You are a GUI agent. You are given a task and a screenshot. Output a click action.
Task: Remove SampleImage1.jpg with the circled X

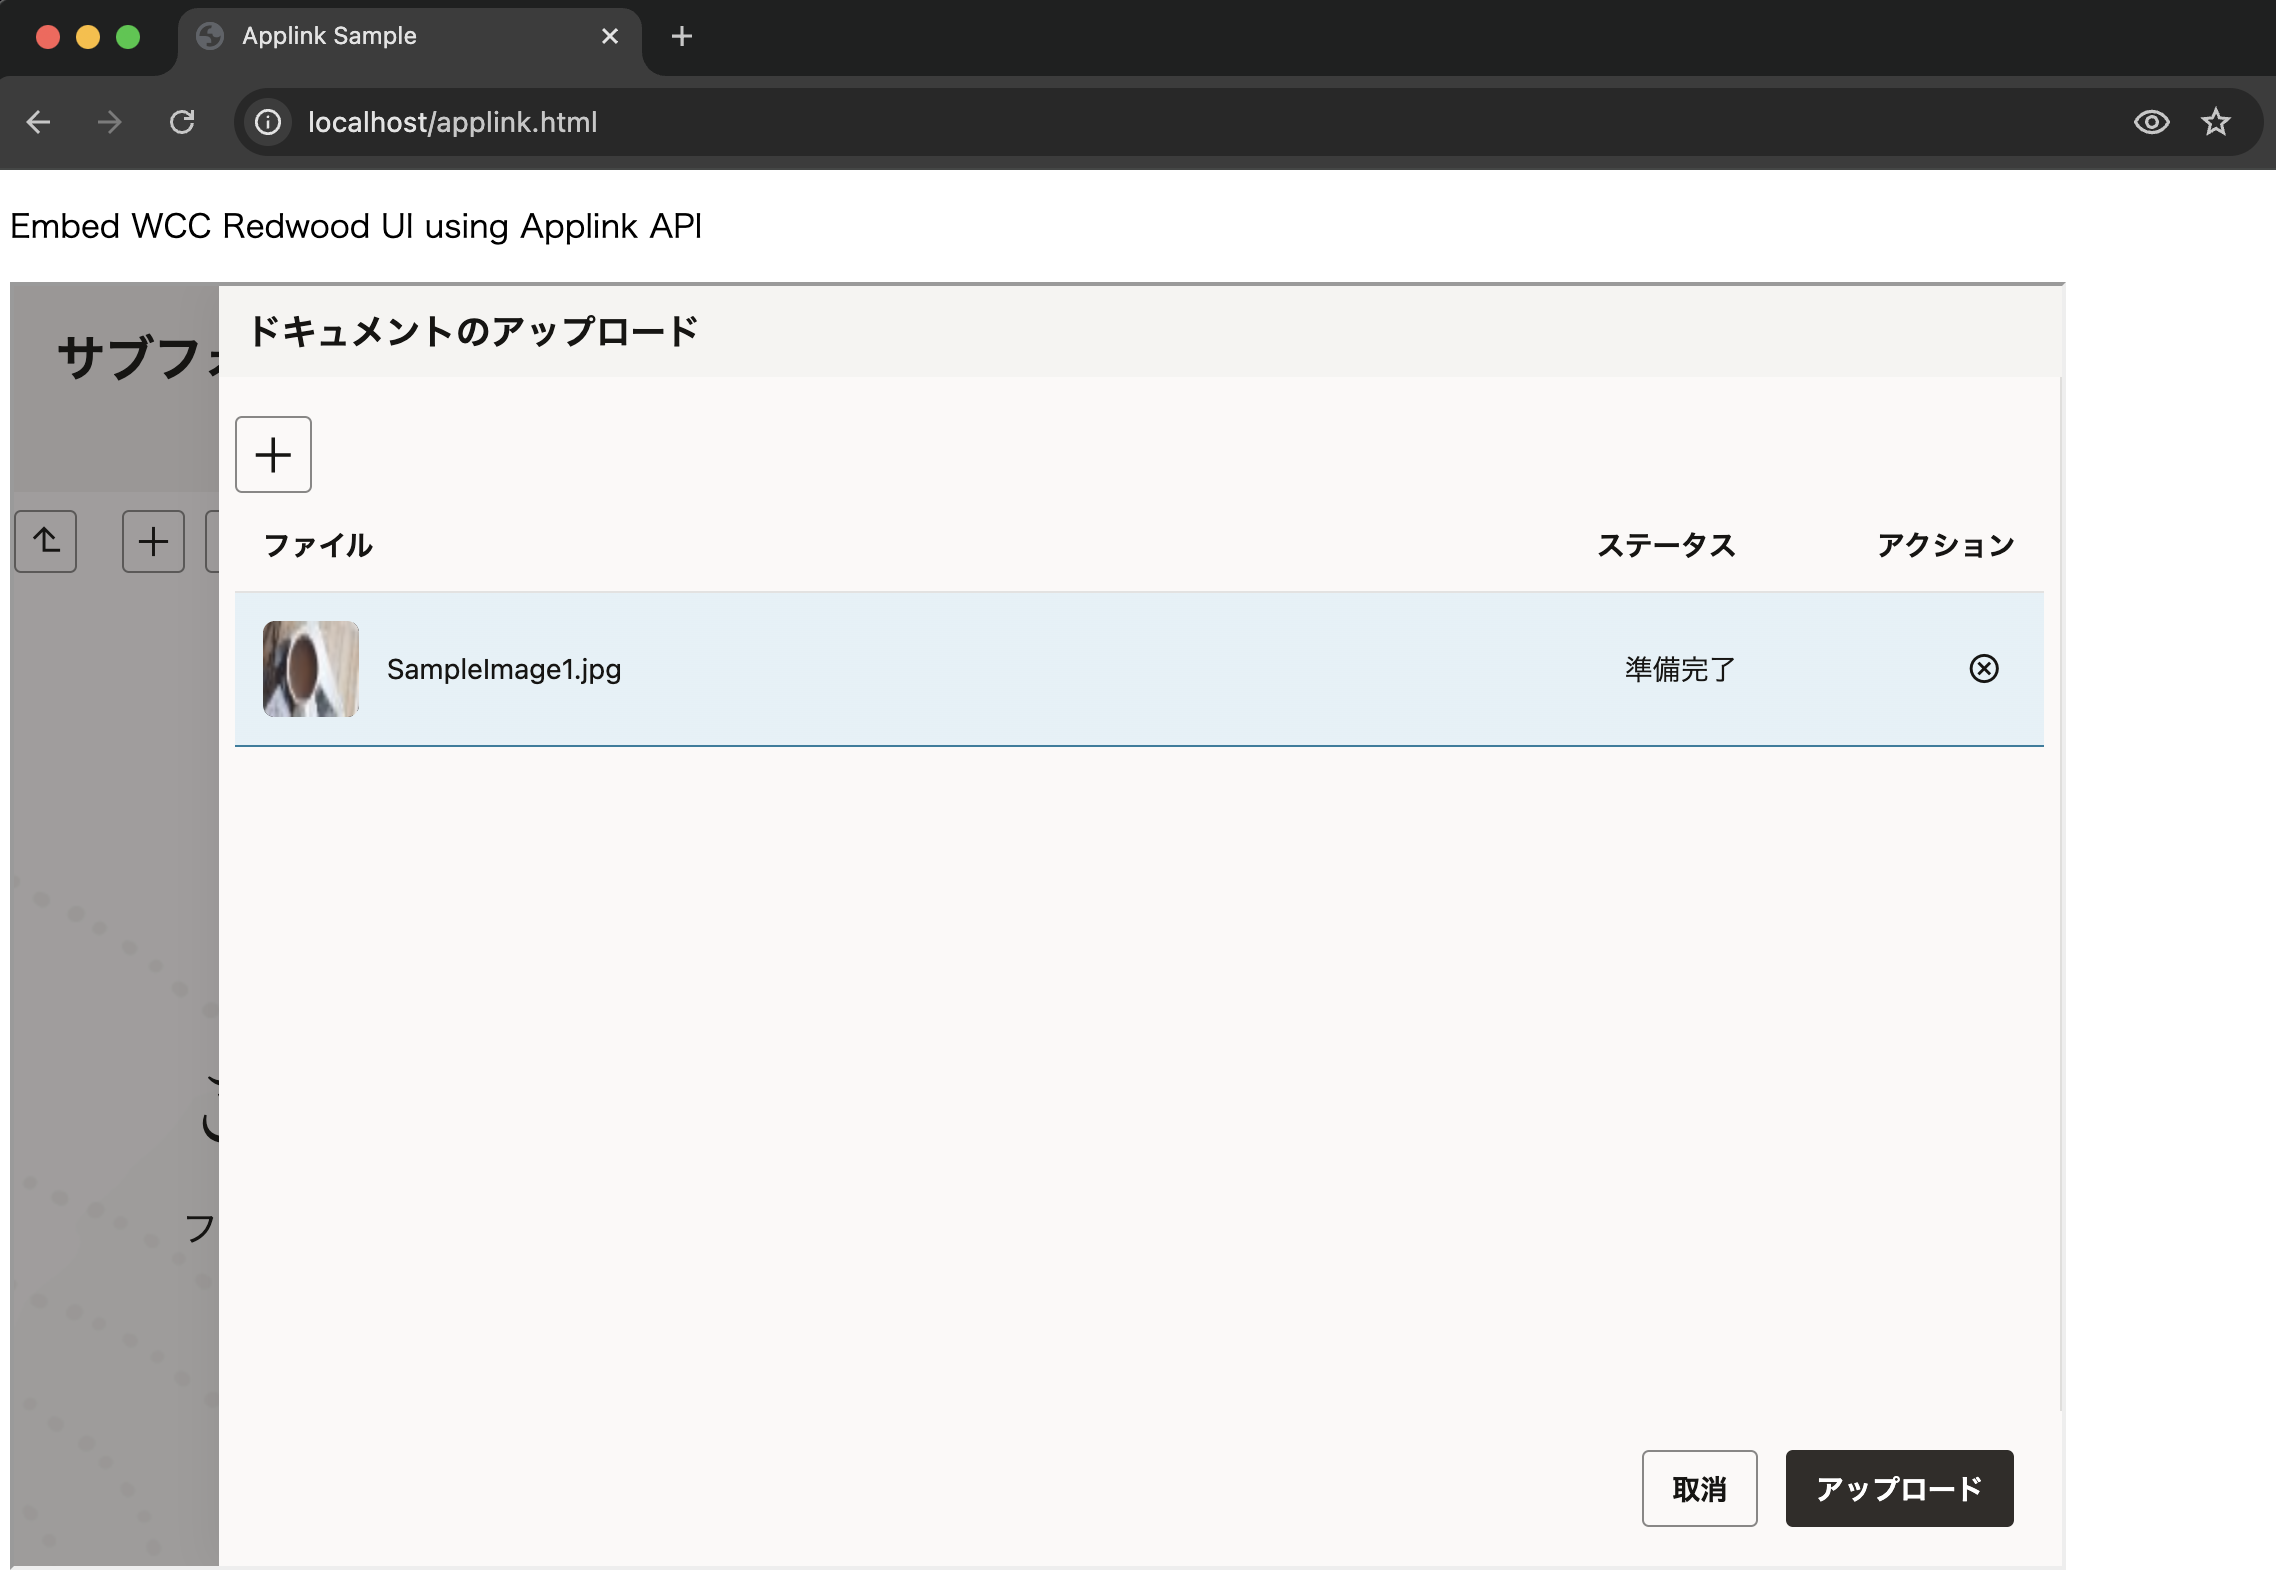1983,668
